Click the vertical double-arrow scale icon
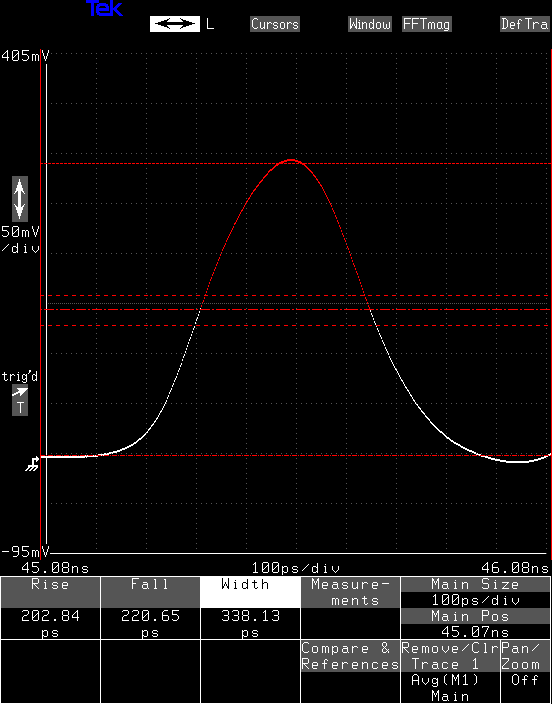Image resolution: width=552 pixels, height=704 pixels. tap(20, 198)
